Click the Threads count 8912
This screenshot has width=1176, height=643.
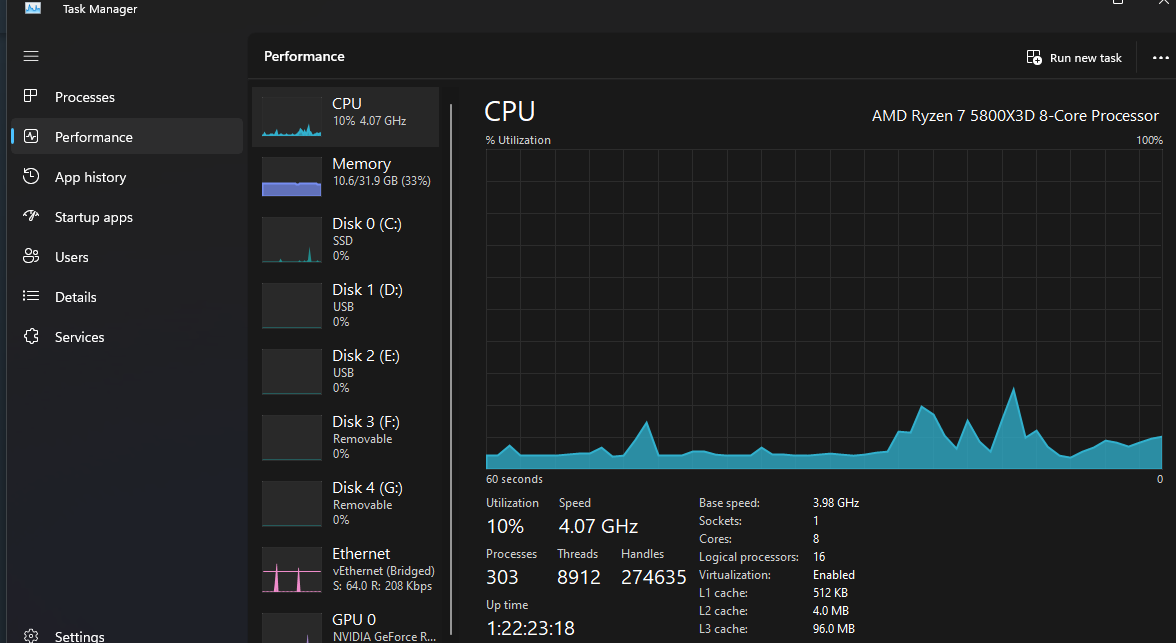coord(578,577)
